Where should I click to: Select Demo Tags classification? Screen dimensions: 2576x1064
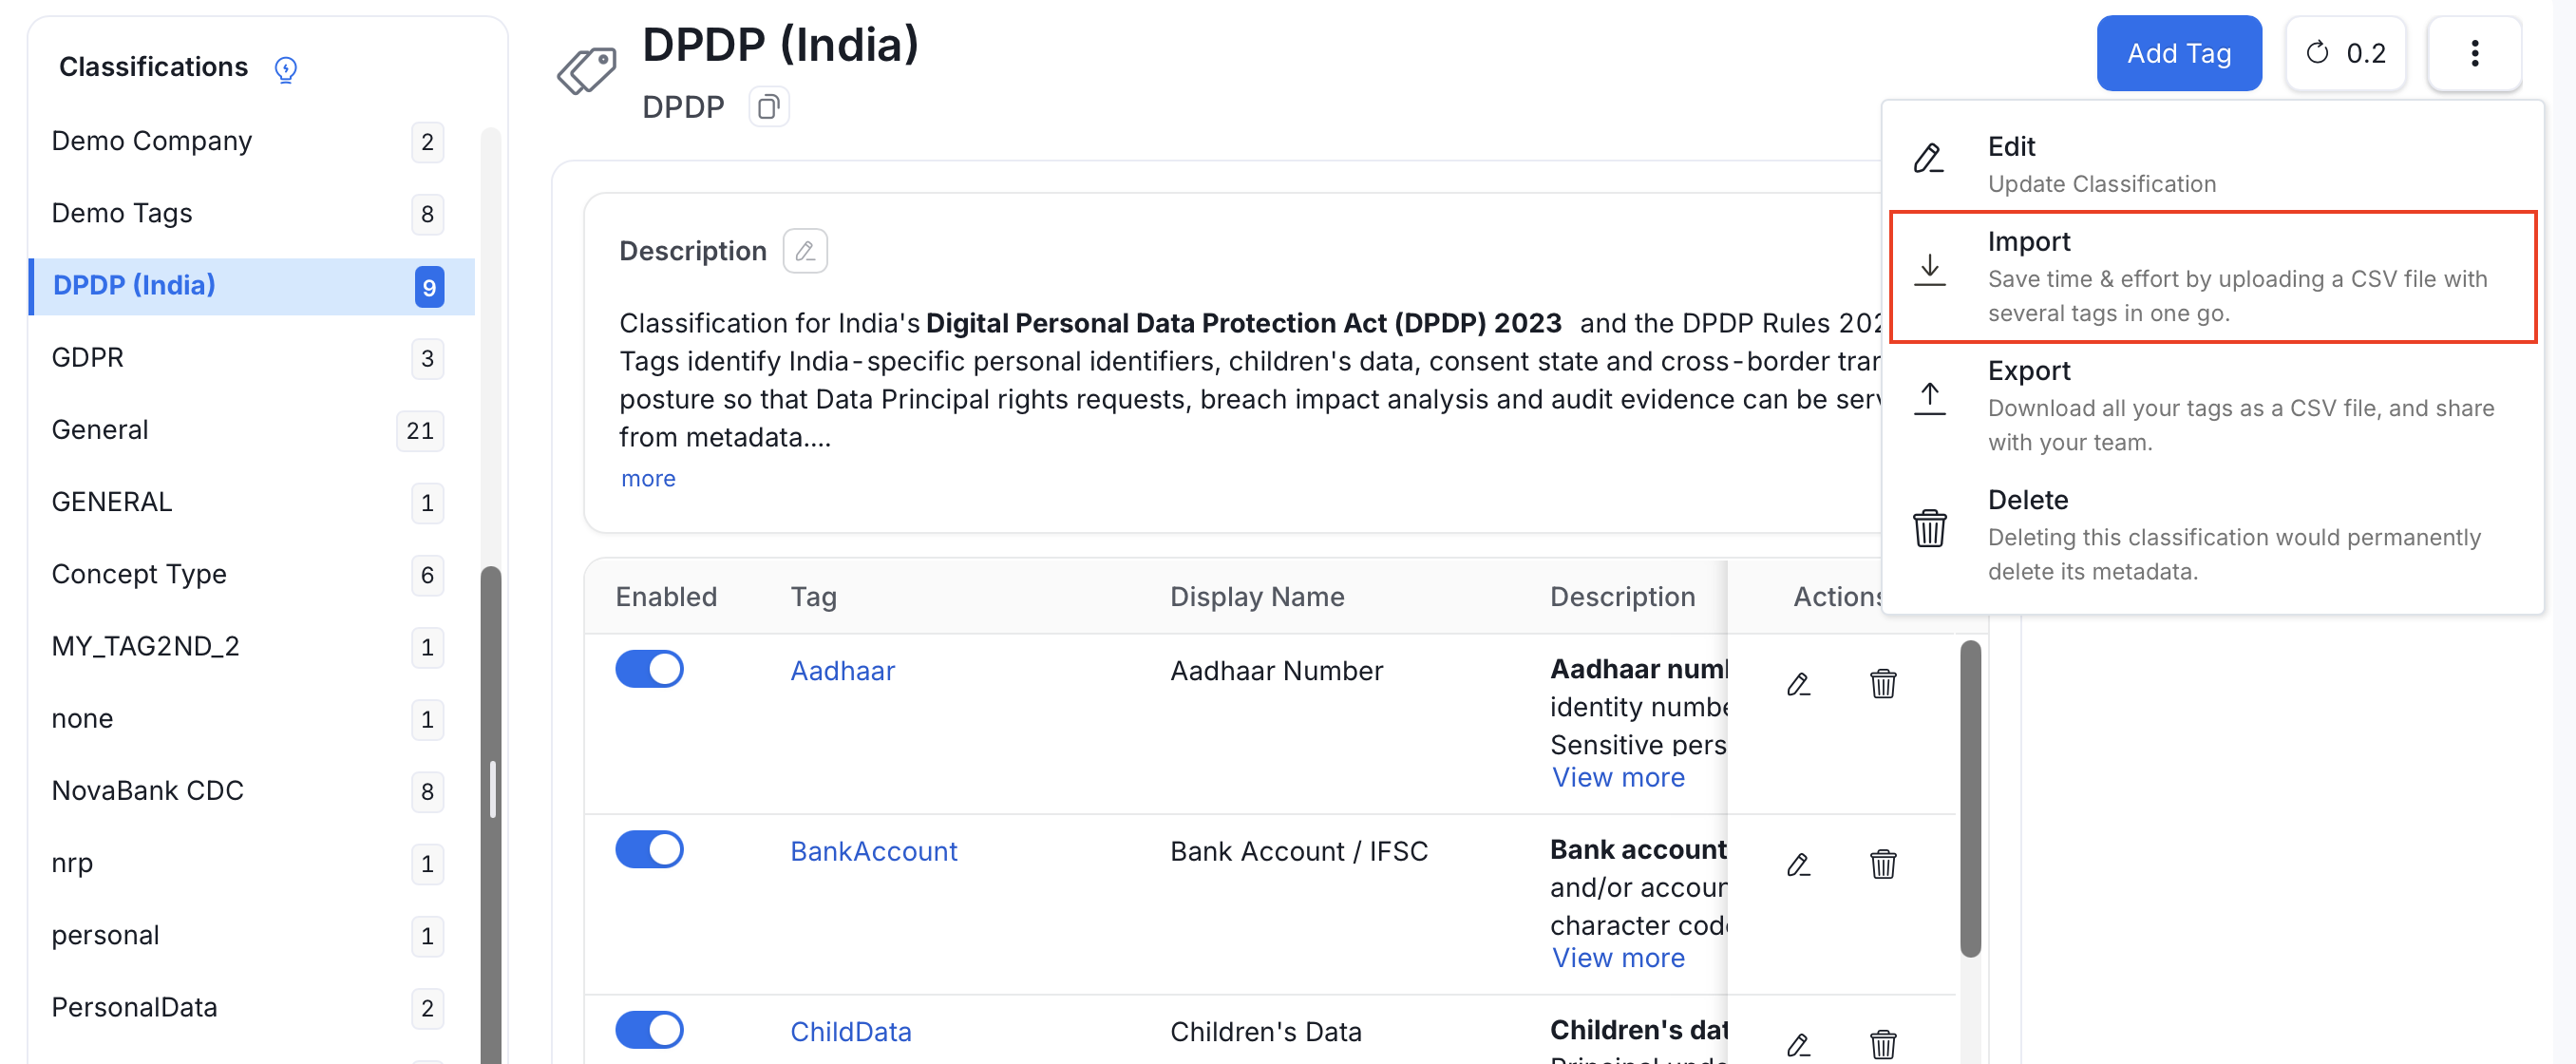coord(250,213)
